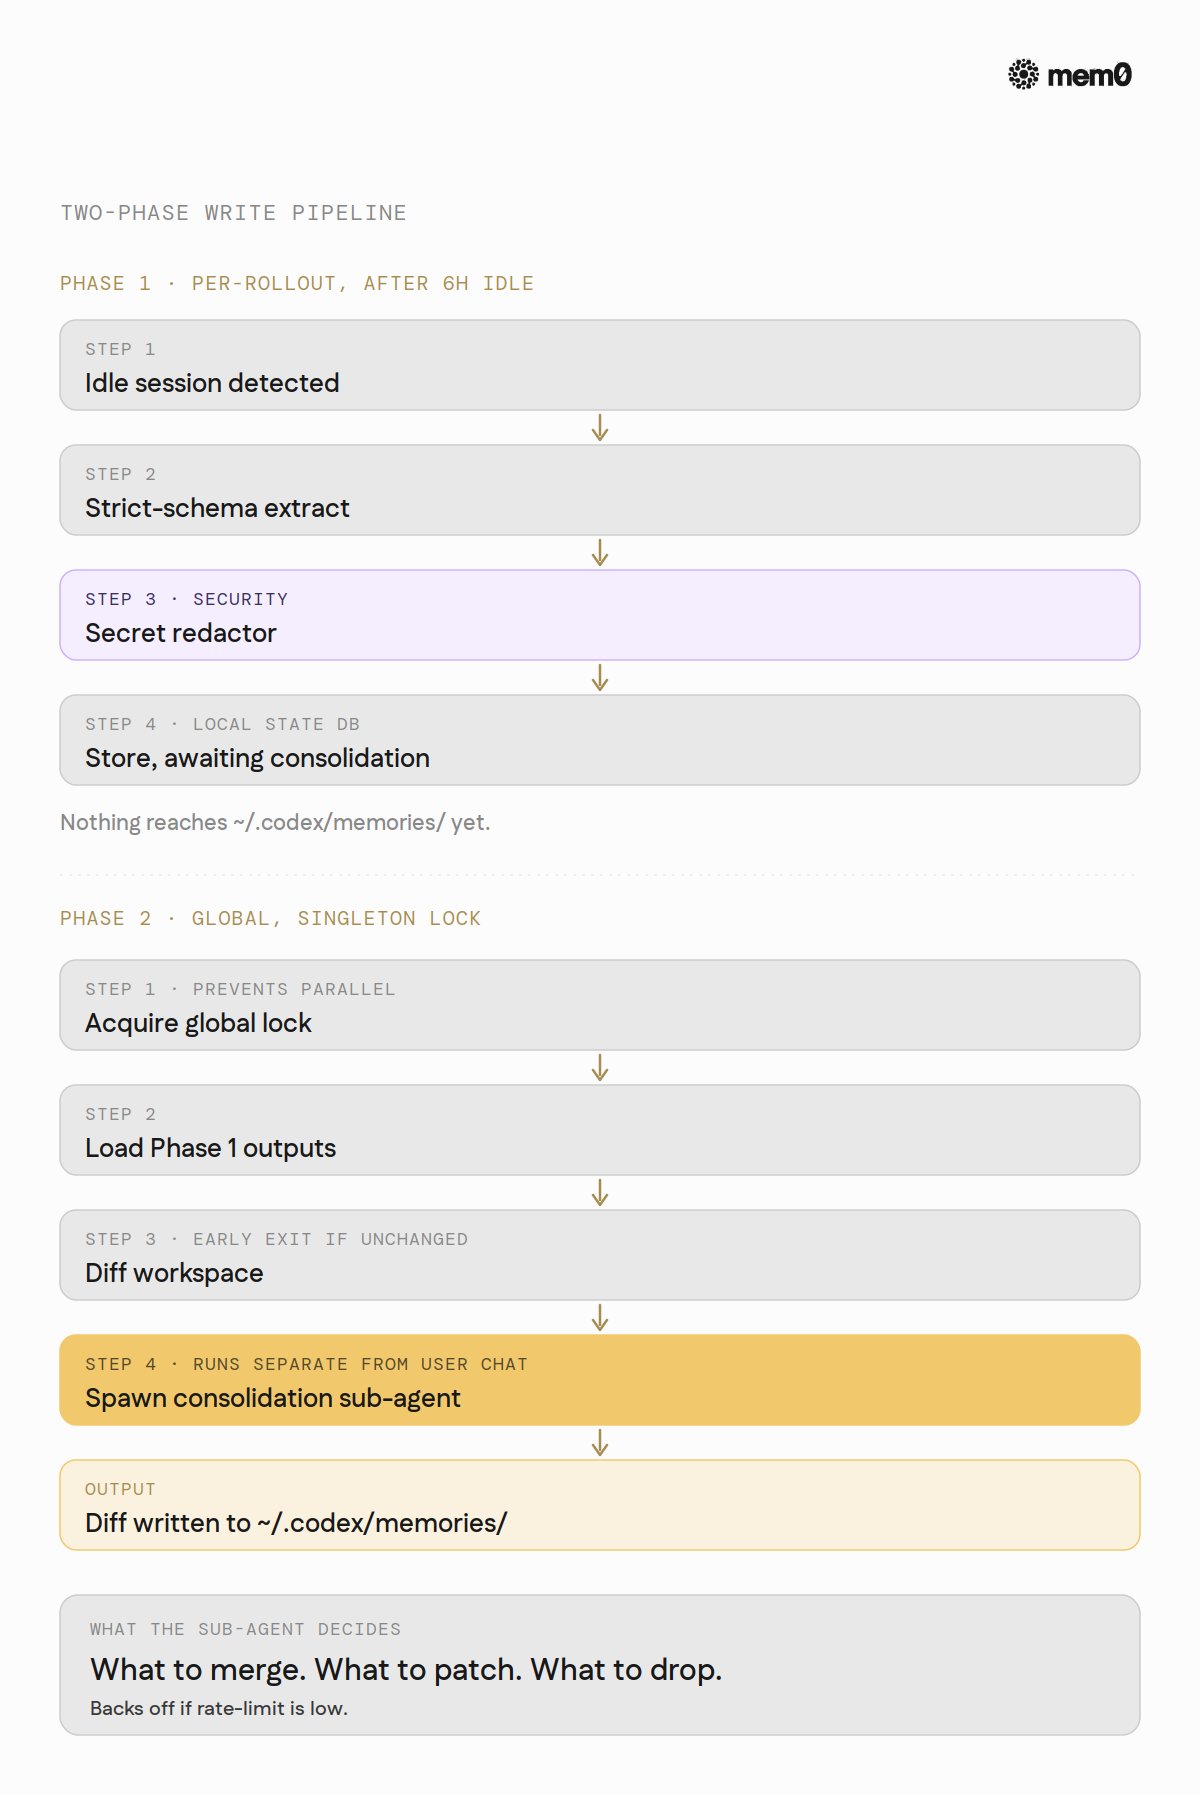The width and height of the screenshot is (1200, 1795).
Task: Click arrow below Strict-schema extract box
Action: click(x=600, y=553)
